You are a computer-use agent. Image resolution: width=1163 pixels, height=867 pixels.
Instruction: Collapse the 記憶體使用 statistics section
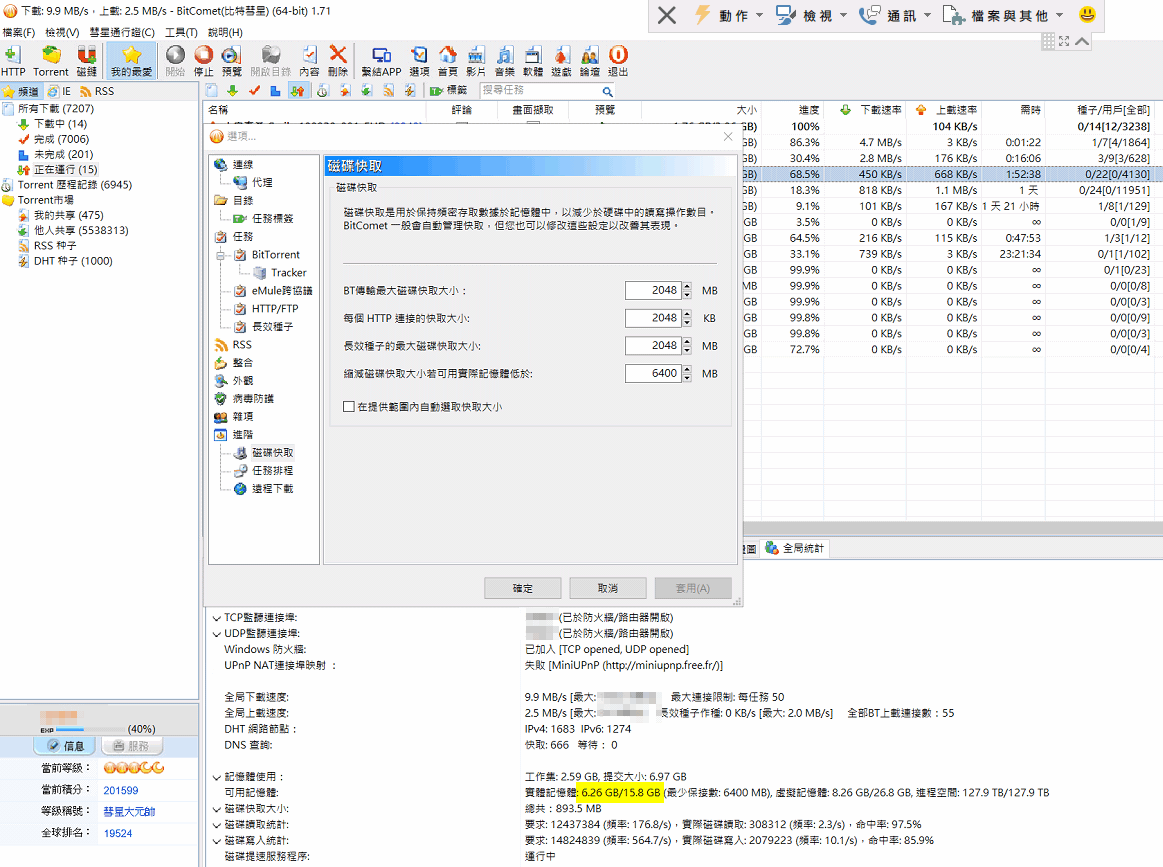coord(216,777)
